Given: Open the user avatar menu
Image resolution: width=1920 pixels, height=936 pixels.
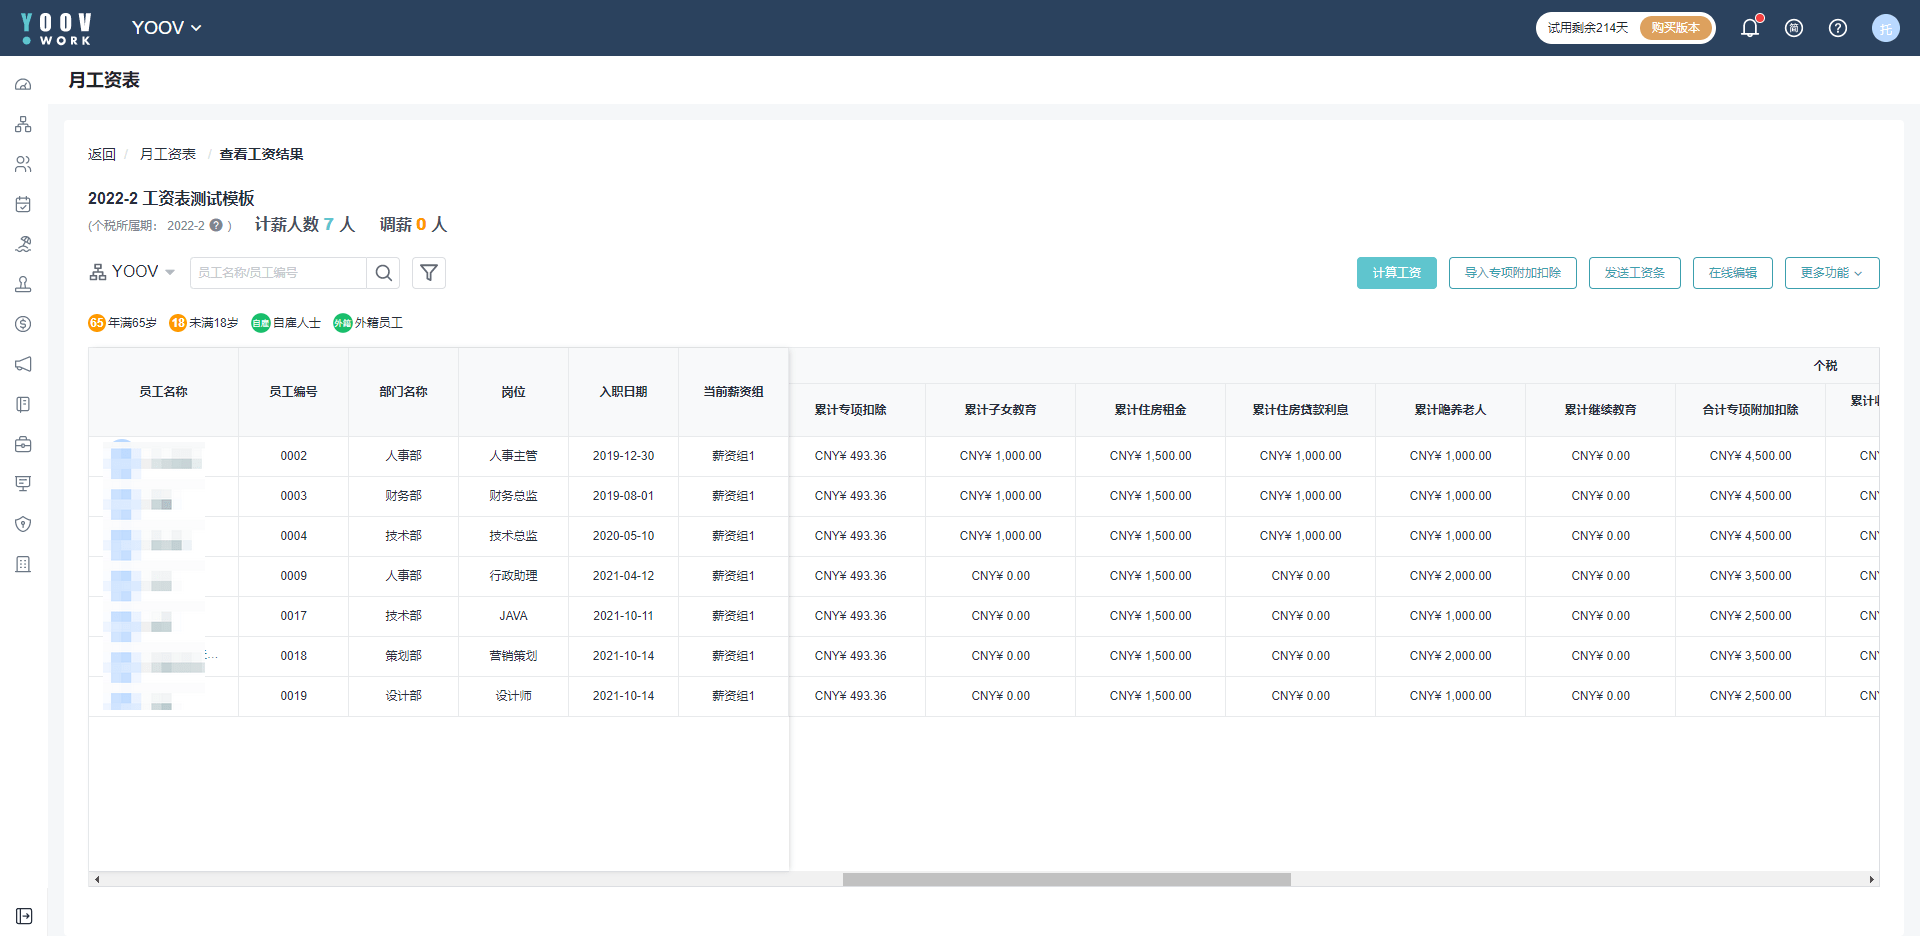Looking at the screenshot, I should tap(1886, 28).
